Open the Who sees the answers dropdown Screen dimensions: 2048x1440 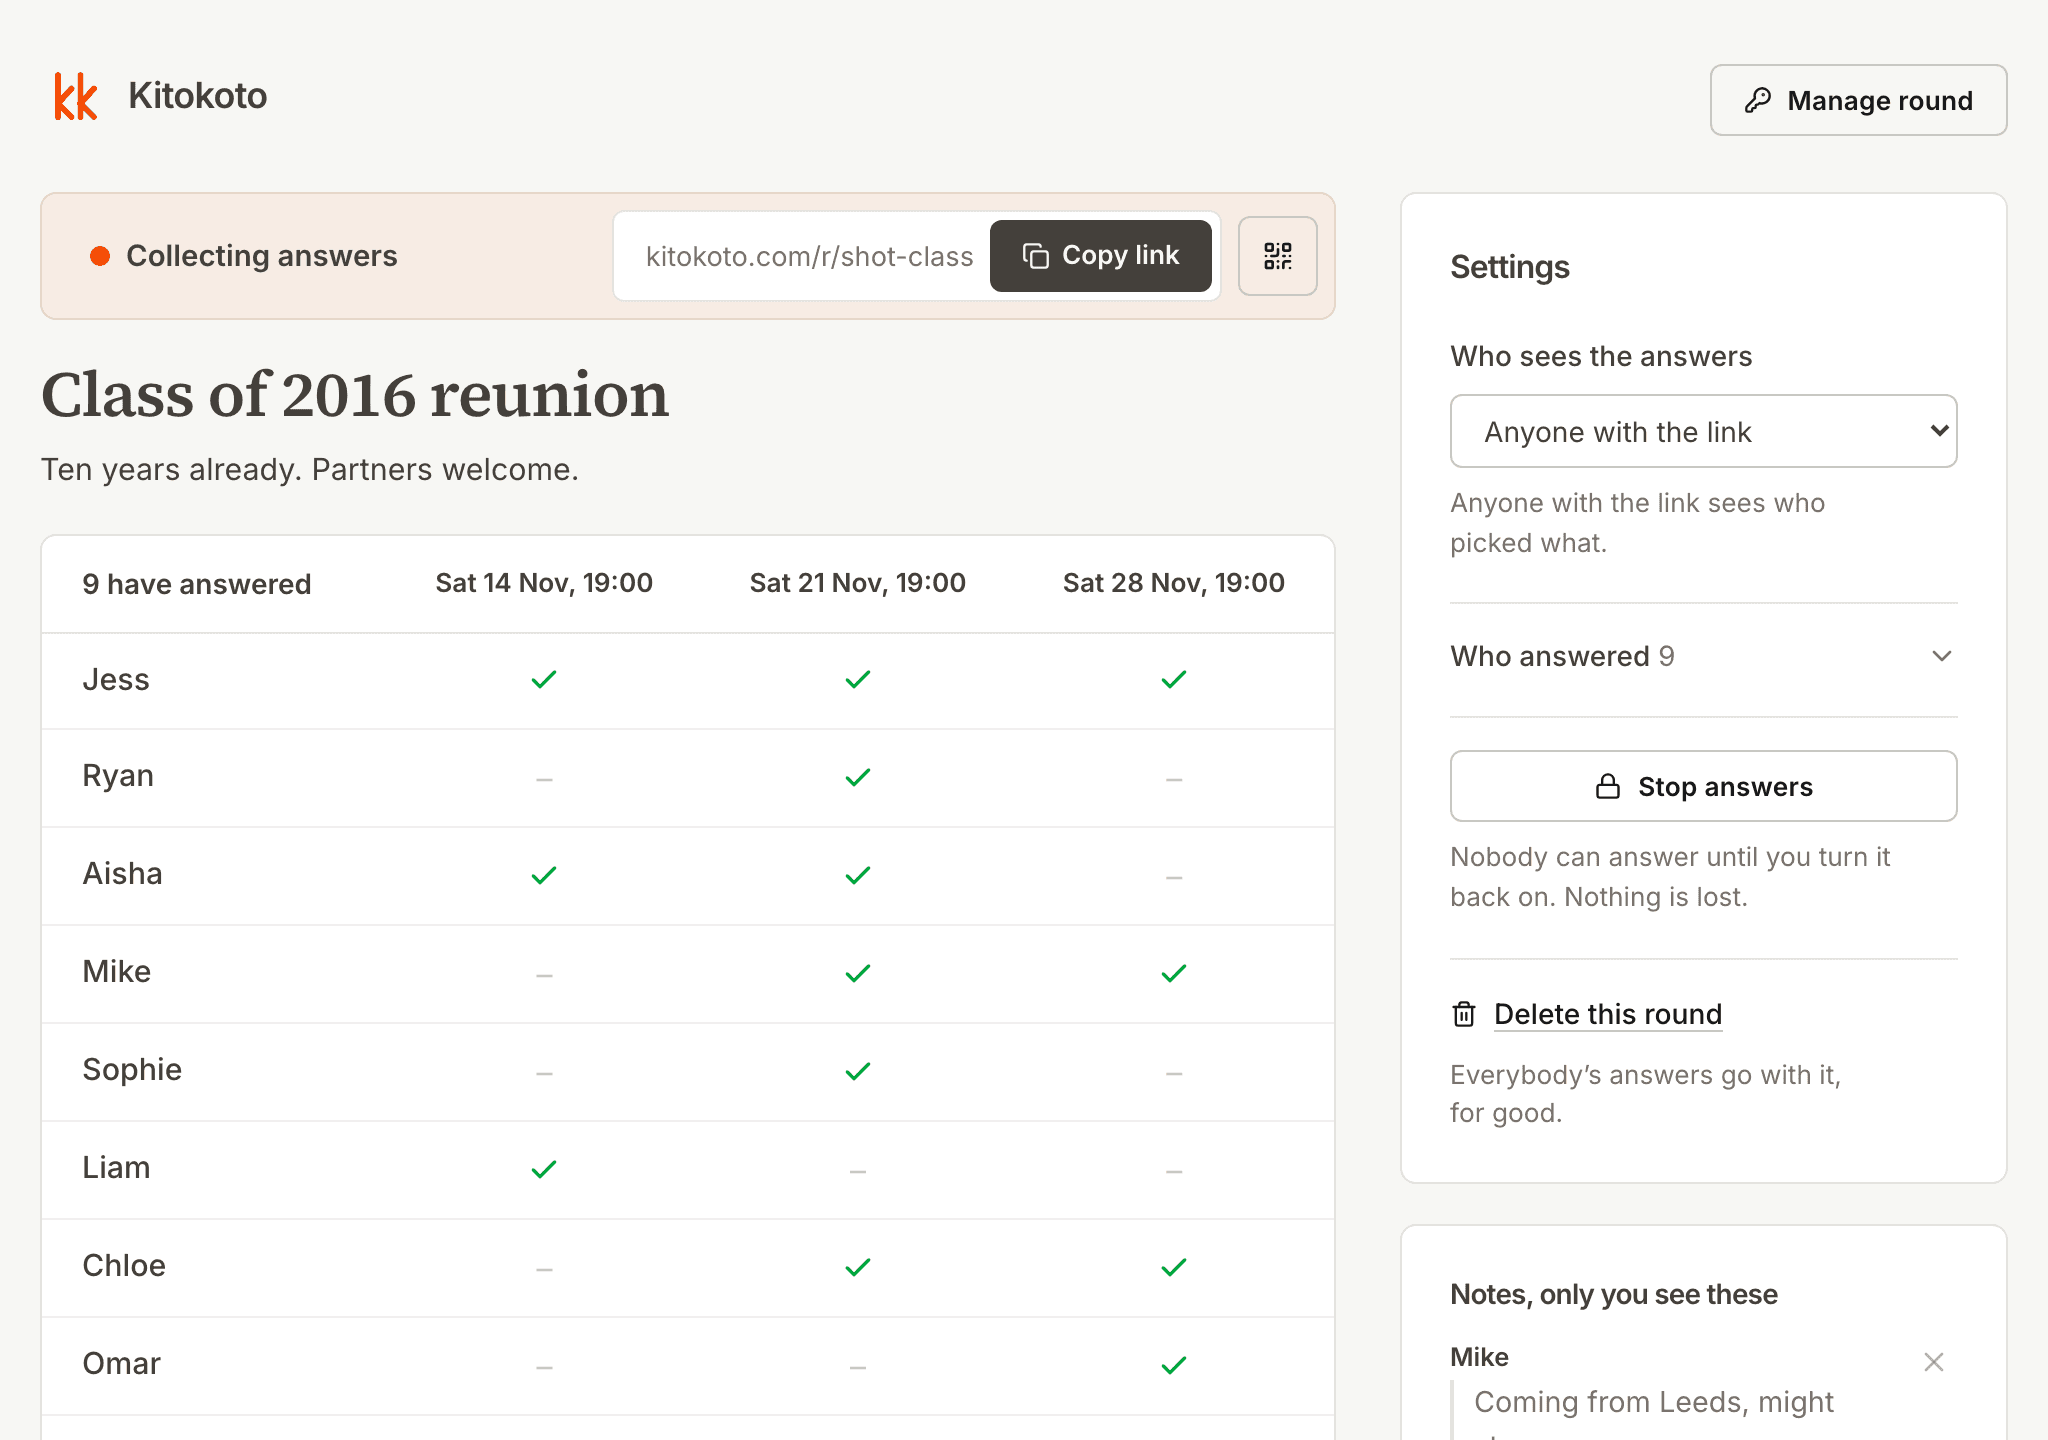(x=1703, y=431)
